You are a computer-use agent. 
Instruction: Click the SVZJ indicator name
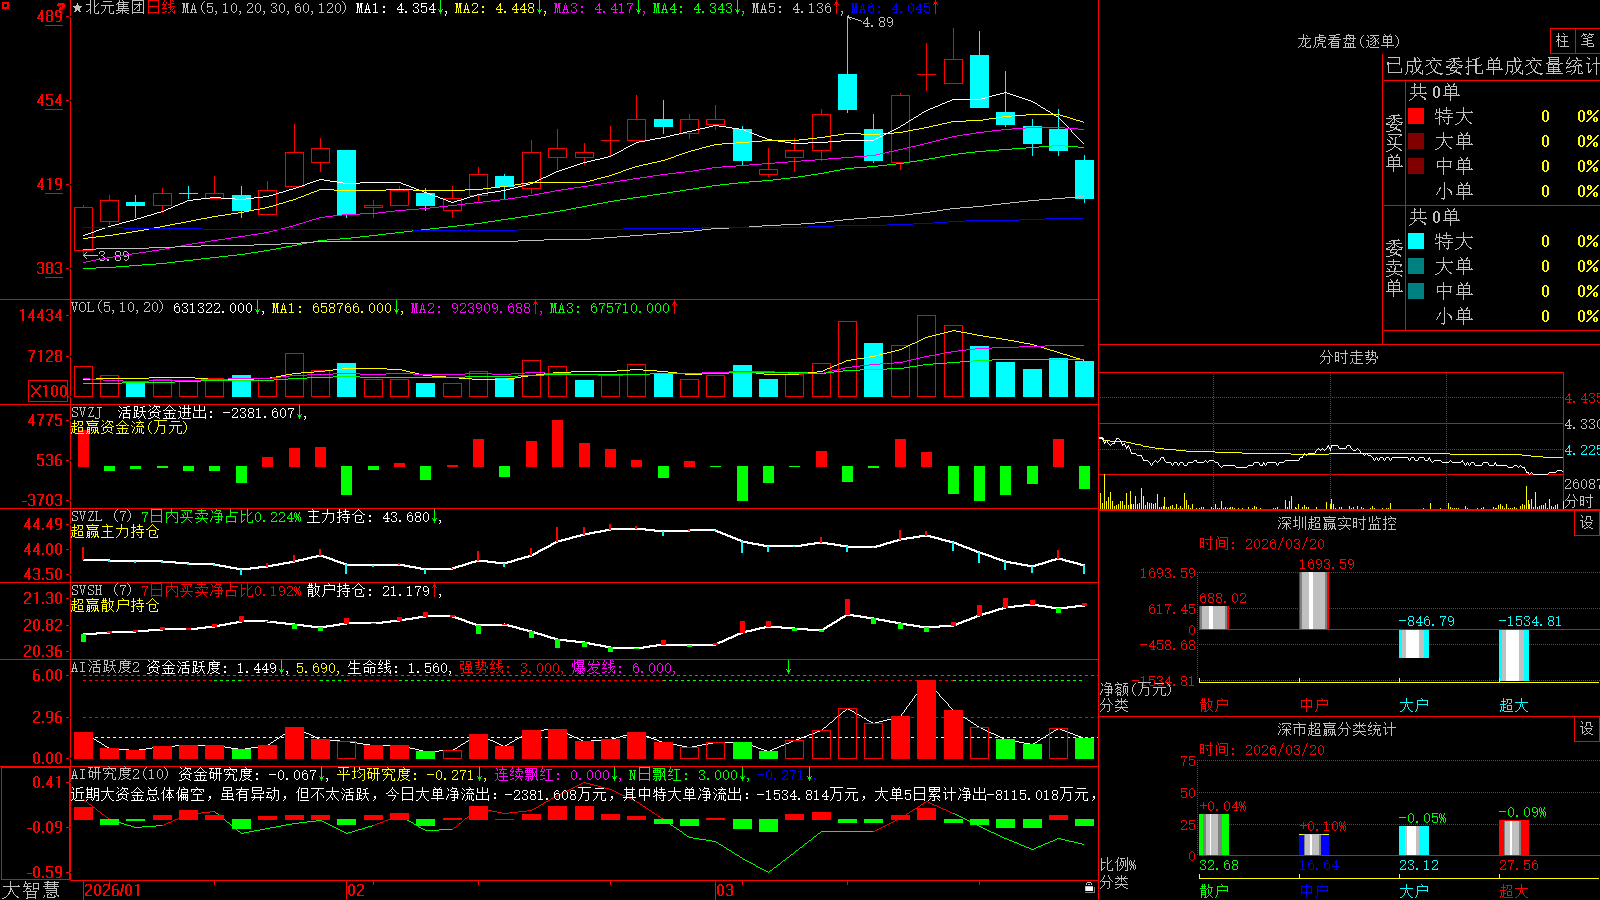[87, 412]
